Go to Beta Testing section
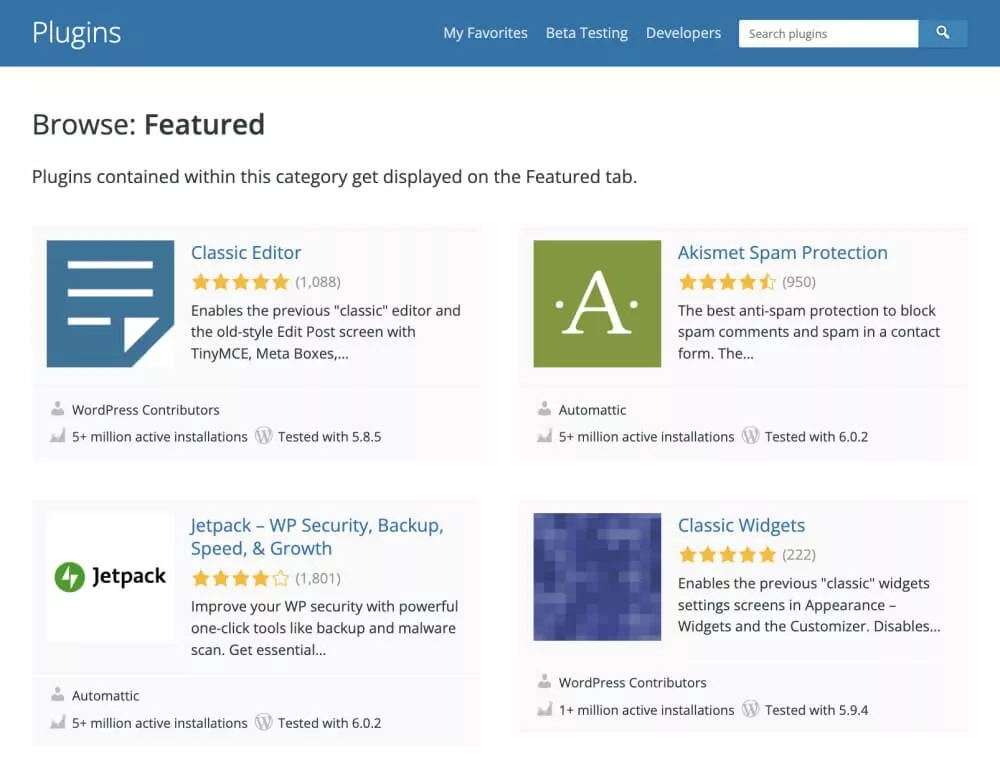1000x778 pixels. tap(587, 33)
